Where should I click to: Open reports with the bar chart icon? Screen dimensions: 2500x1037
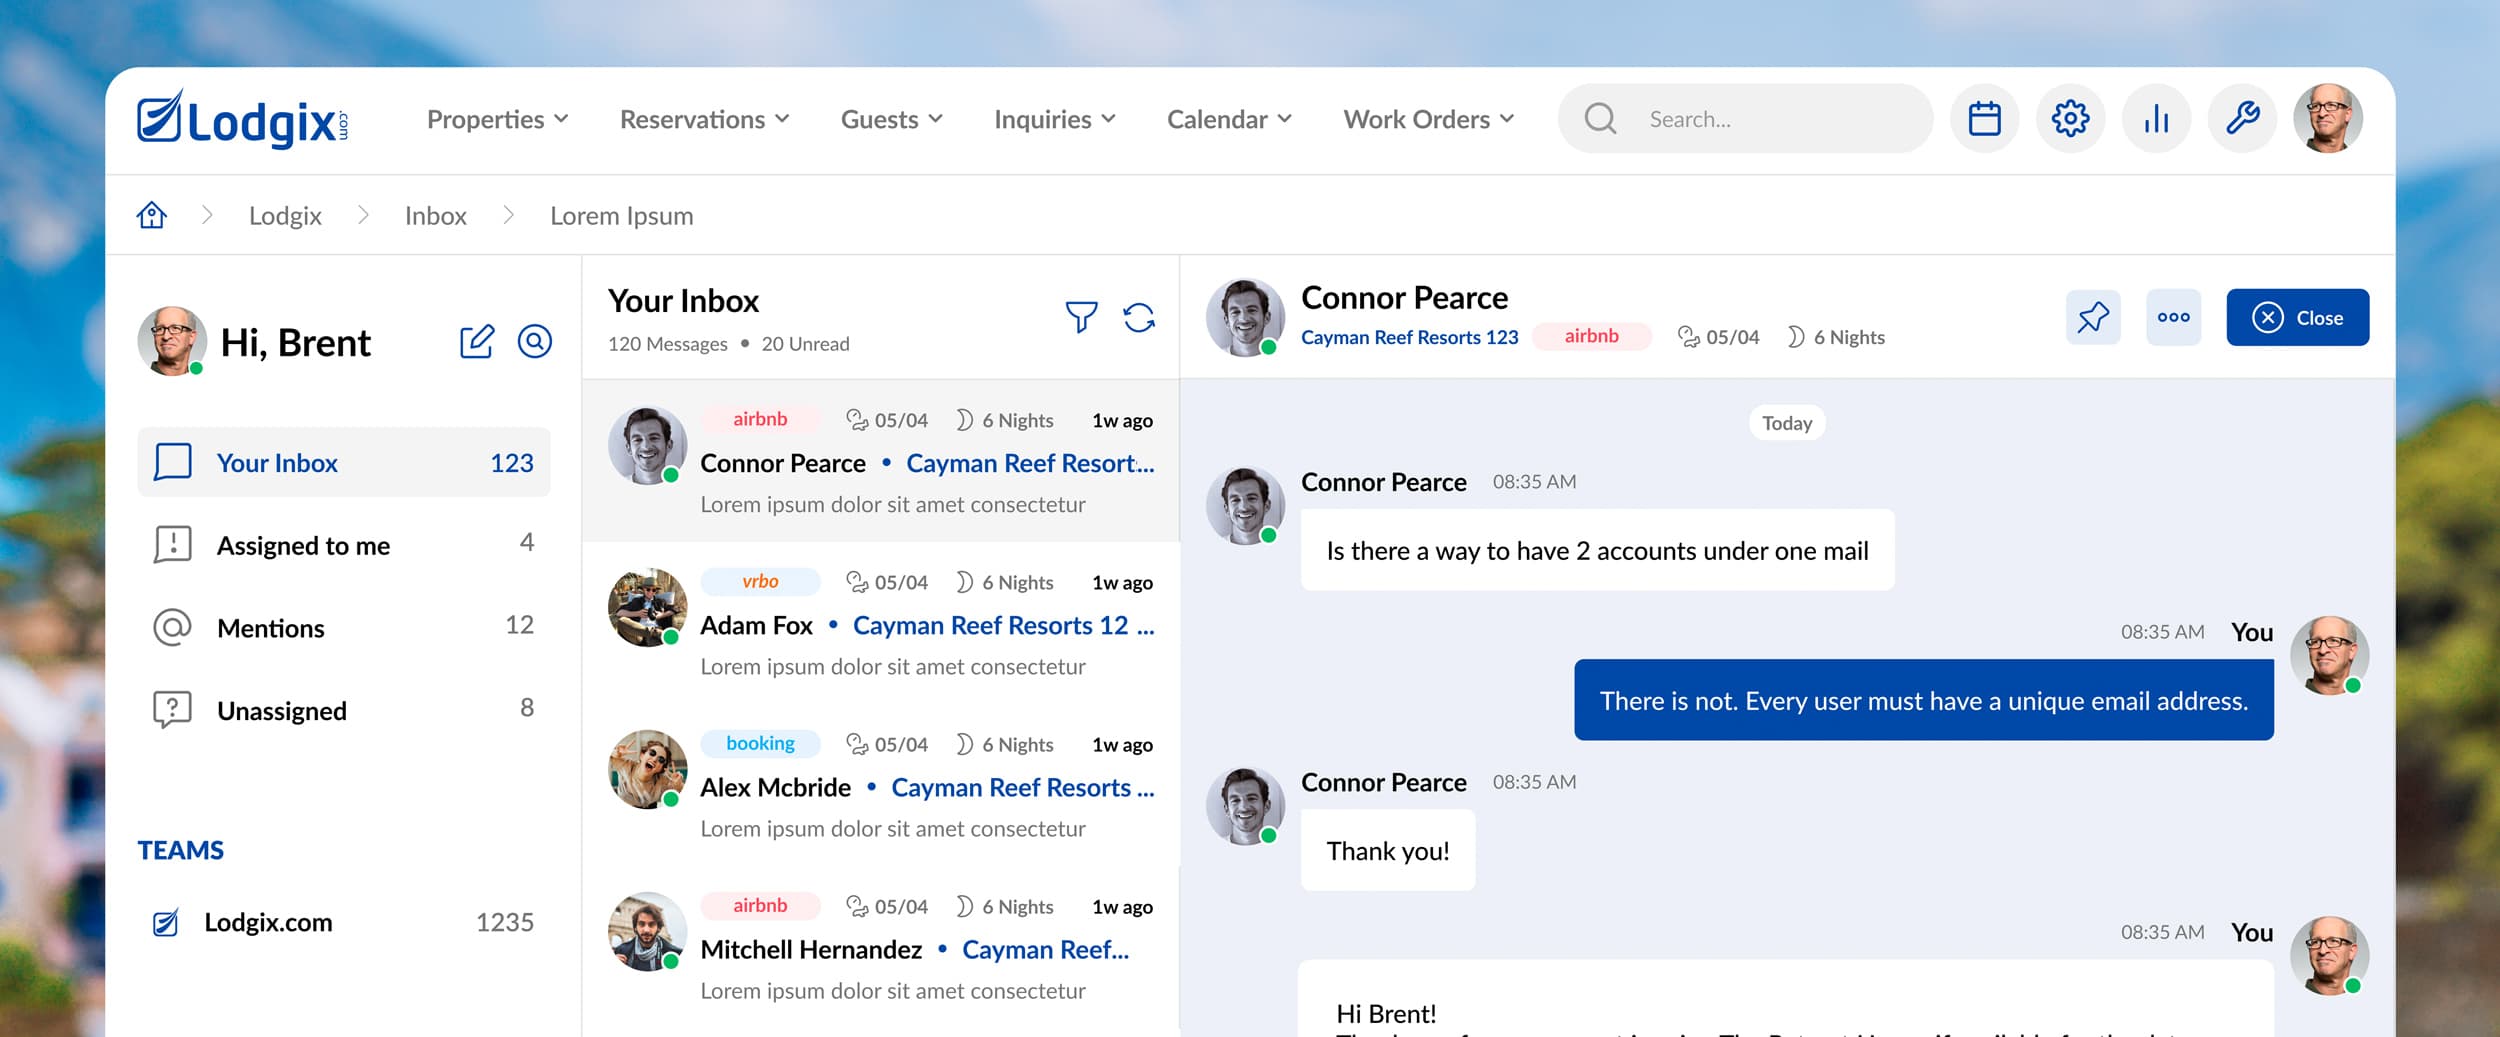pyautogui.click(x=2156, y=119)
